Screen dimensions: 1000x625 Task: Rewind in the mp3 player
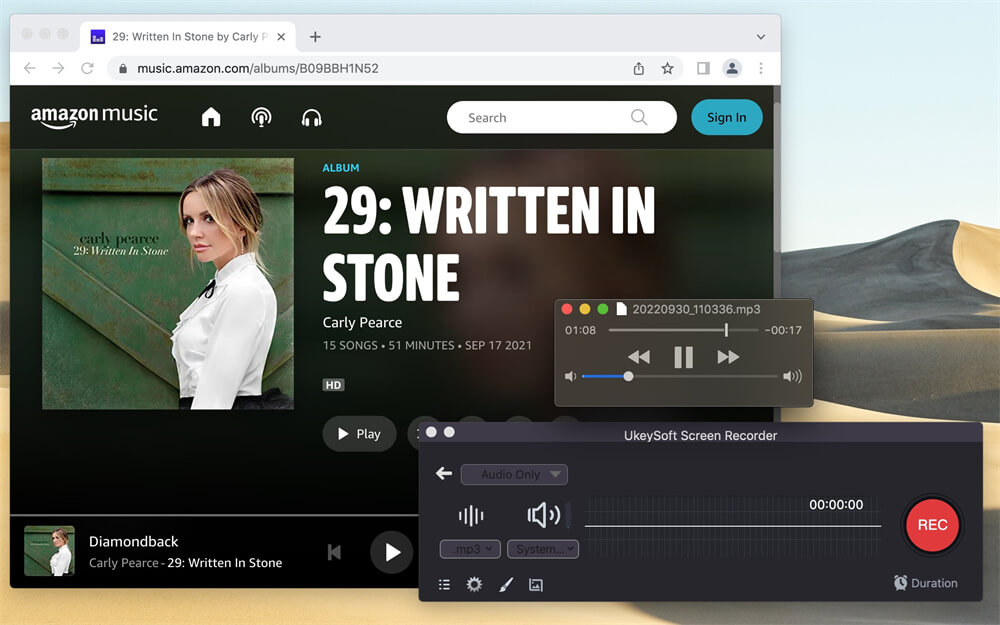(x=639, y=357)
